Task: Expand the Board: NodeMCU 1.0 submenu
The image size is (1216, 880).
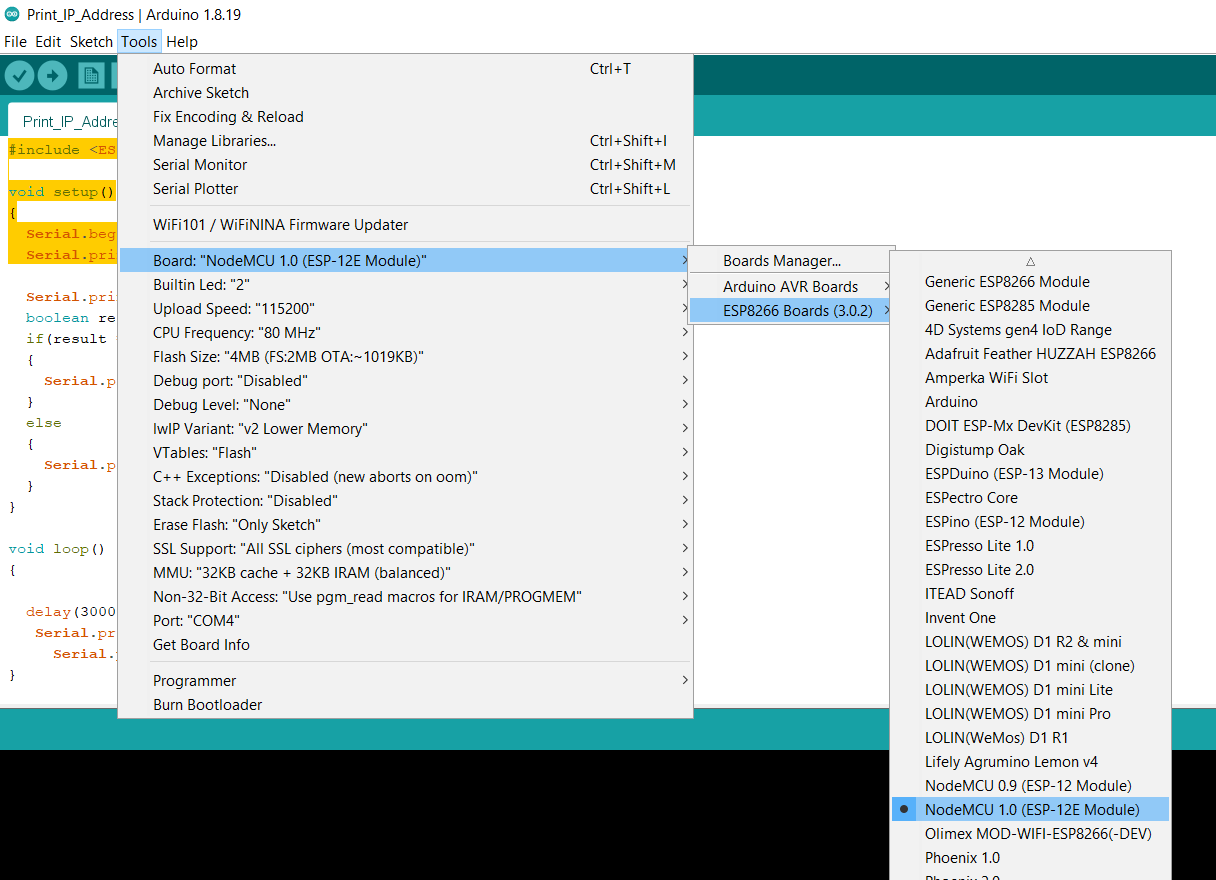Action: click(x=405, y=261)
